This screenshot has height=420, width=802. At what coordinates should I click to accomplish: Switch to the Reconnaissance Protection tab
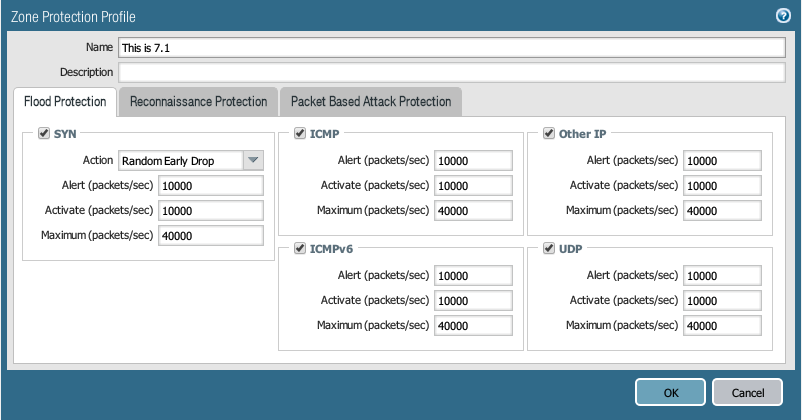coord(198,101)
